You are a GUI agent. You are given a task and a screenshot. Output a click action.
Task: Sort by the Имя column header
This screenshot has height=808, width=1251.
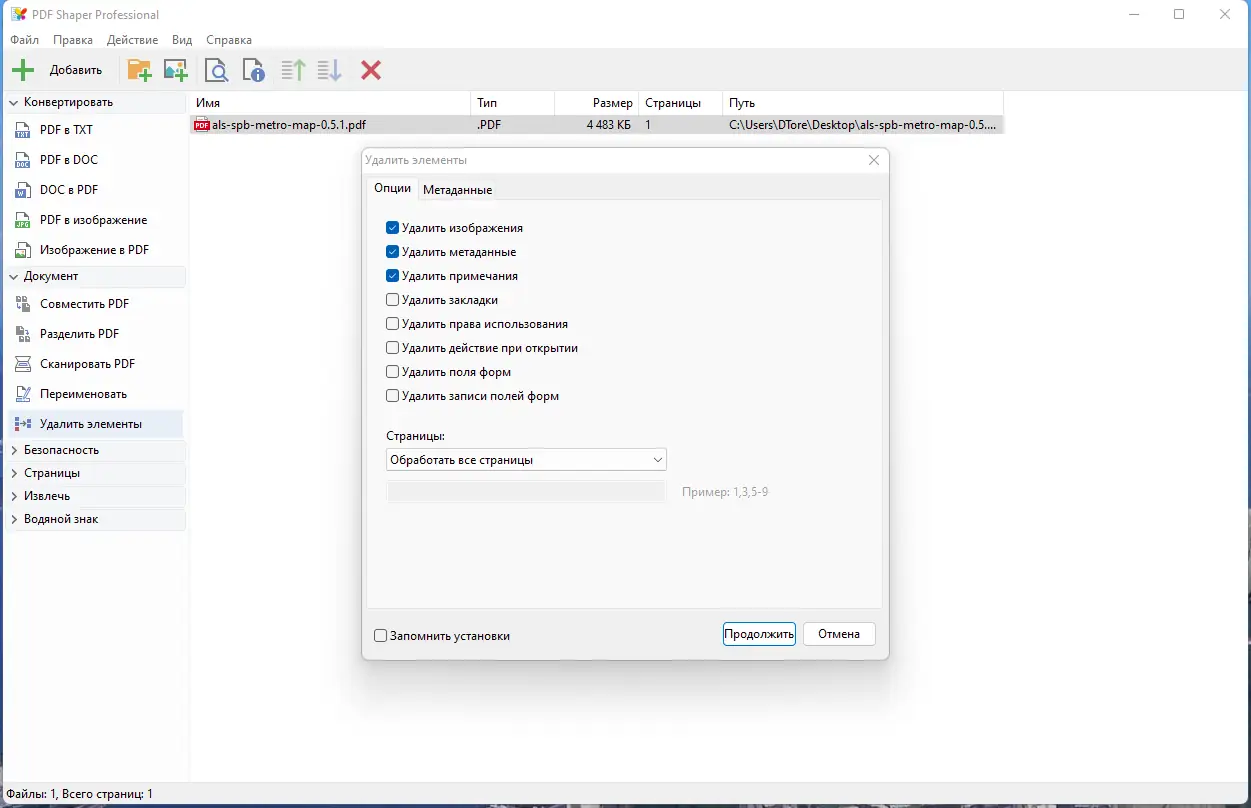[x=330, y=103]
